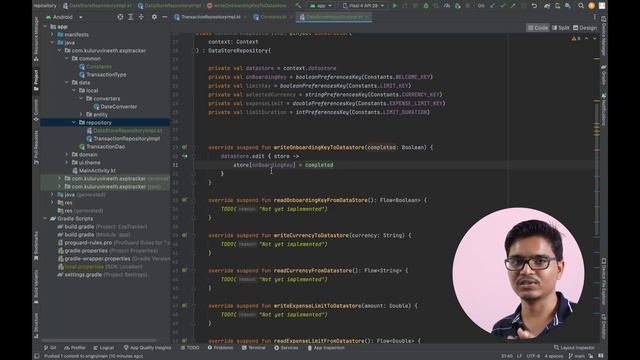Expand the domain package
Image resolution: width=640 pixels, height=360 pixels.
tap(67, 155)
